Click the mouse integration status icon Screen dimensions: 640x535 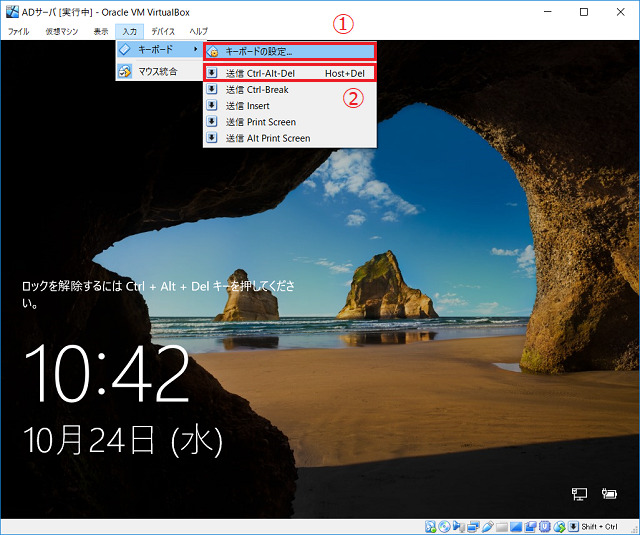pos(560,527)
